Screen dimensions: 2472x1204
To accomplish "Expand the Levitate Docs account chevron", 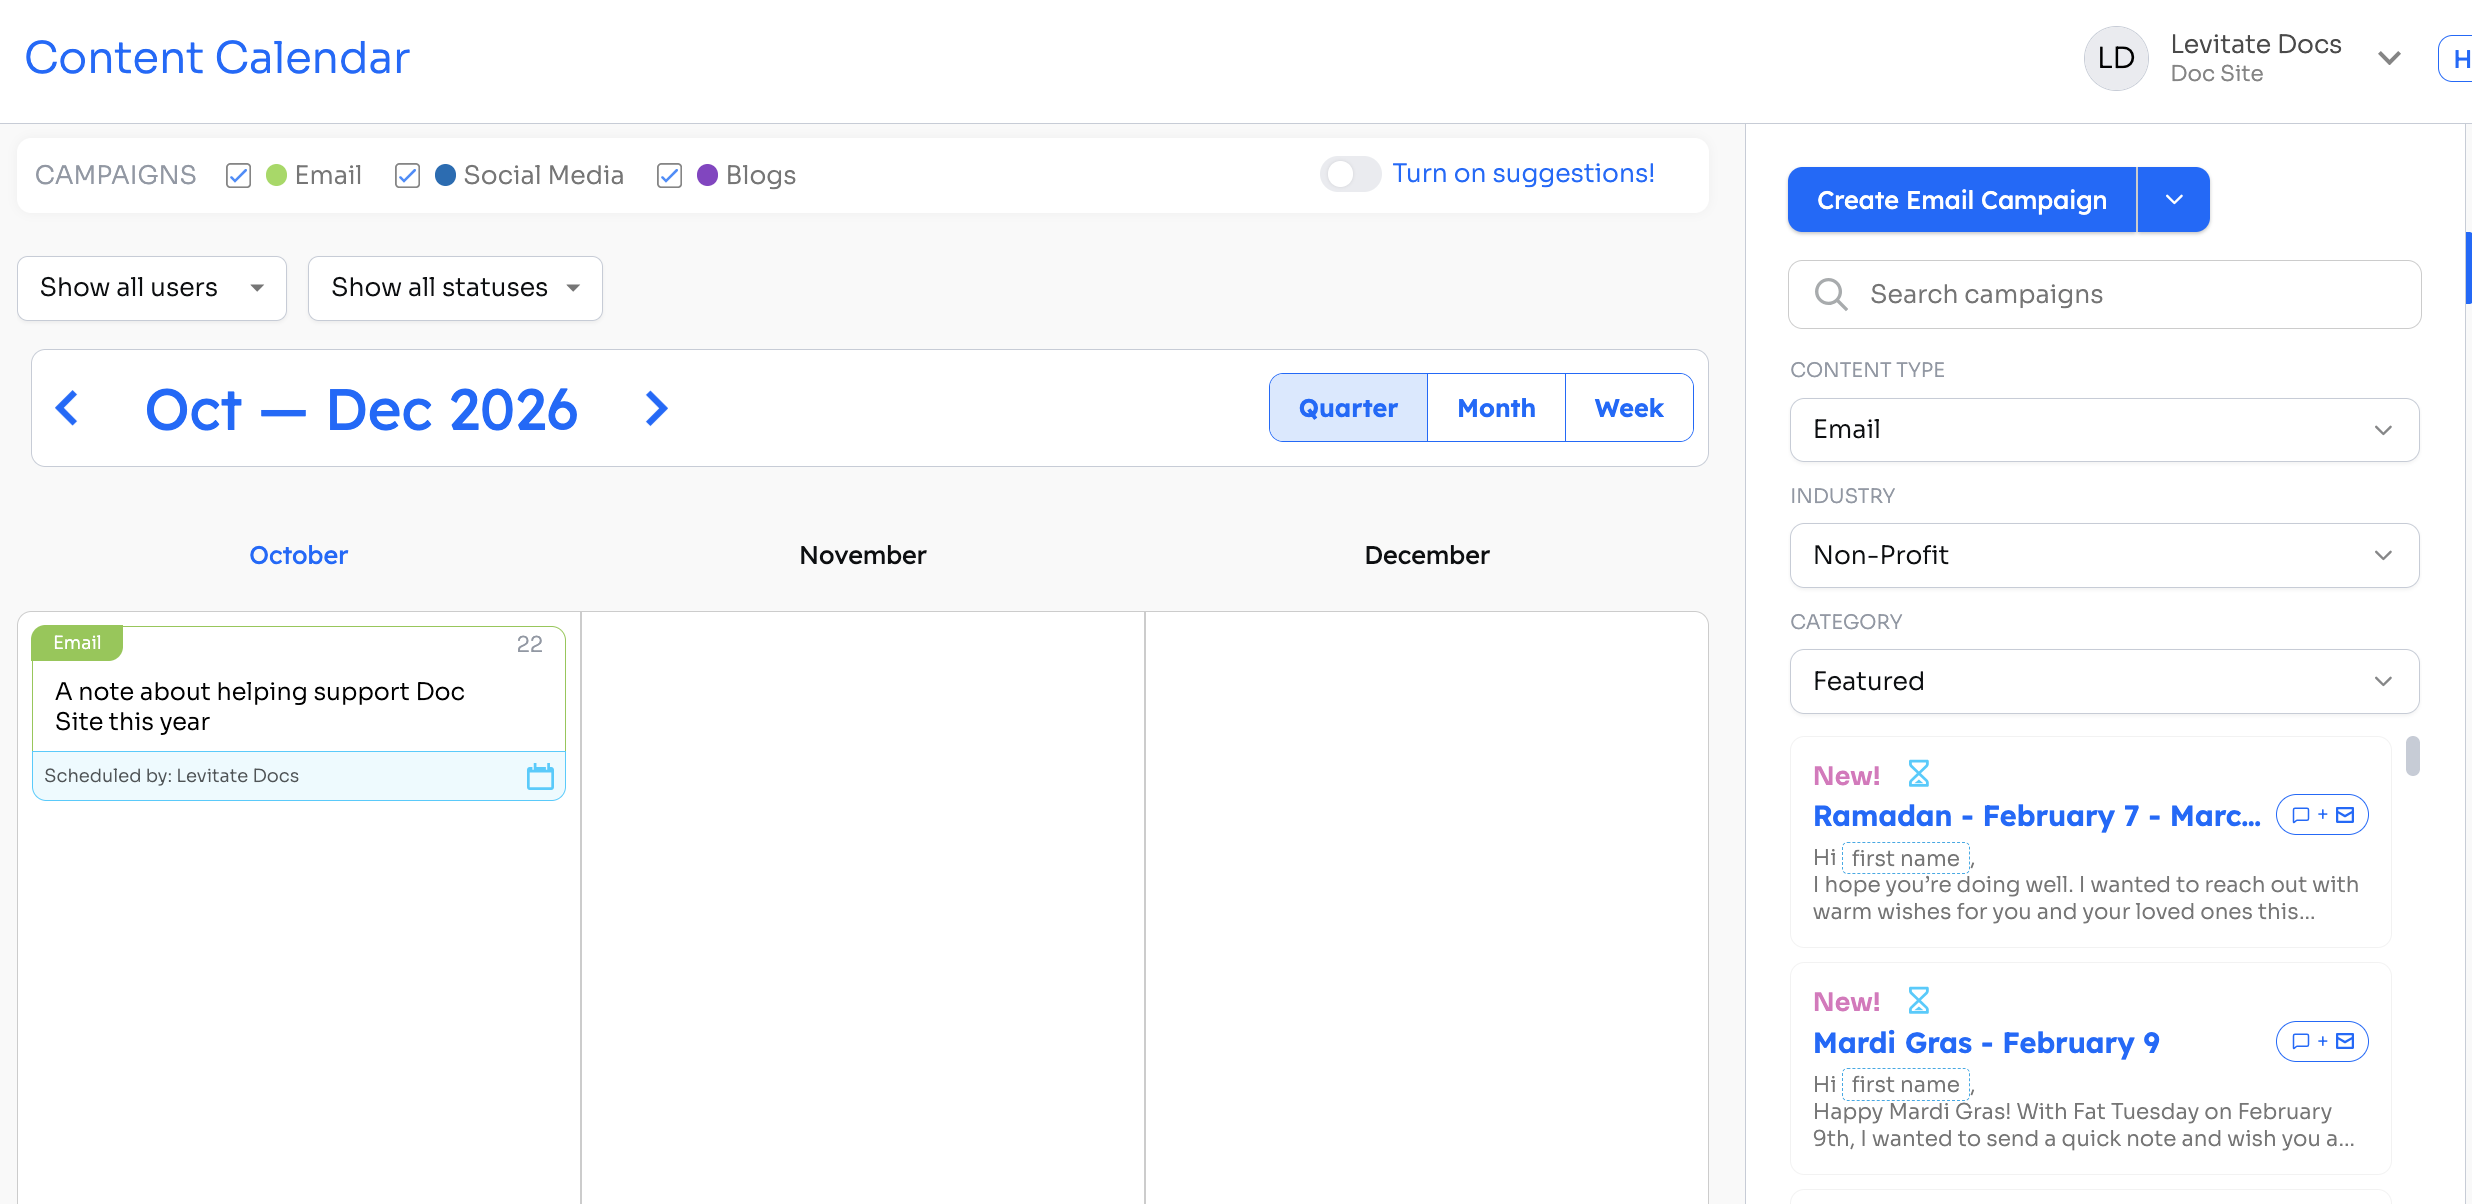I will coord(2390,58).
